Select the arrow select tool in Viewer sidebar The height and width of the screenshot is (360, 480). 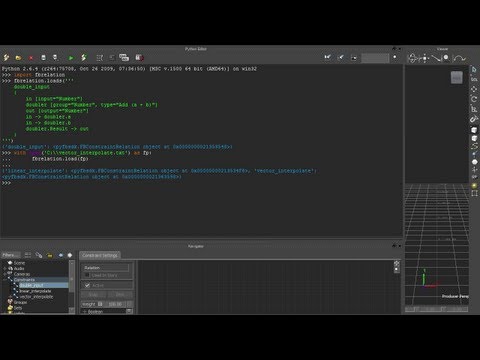coord(474,69)
